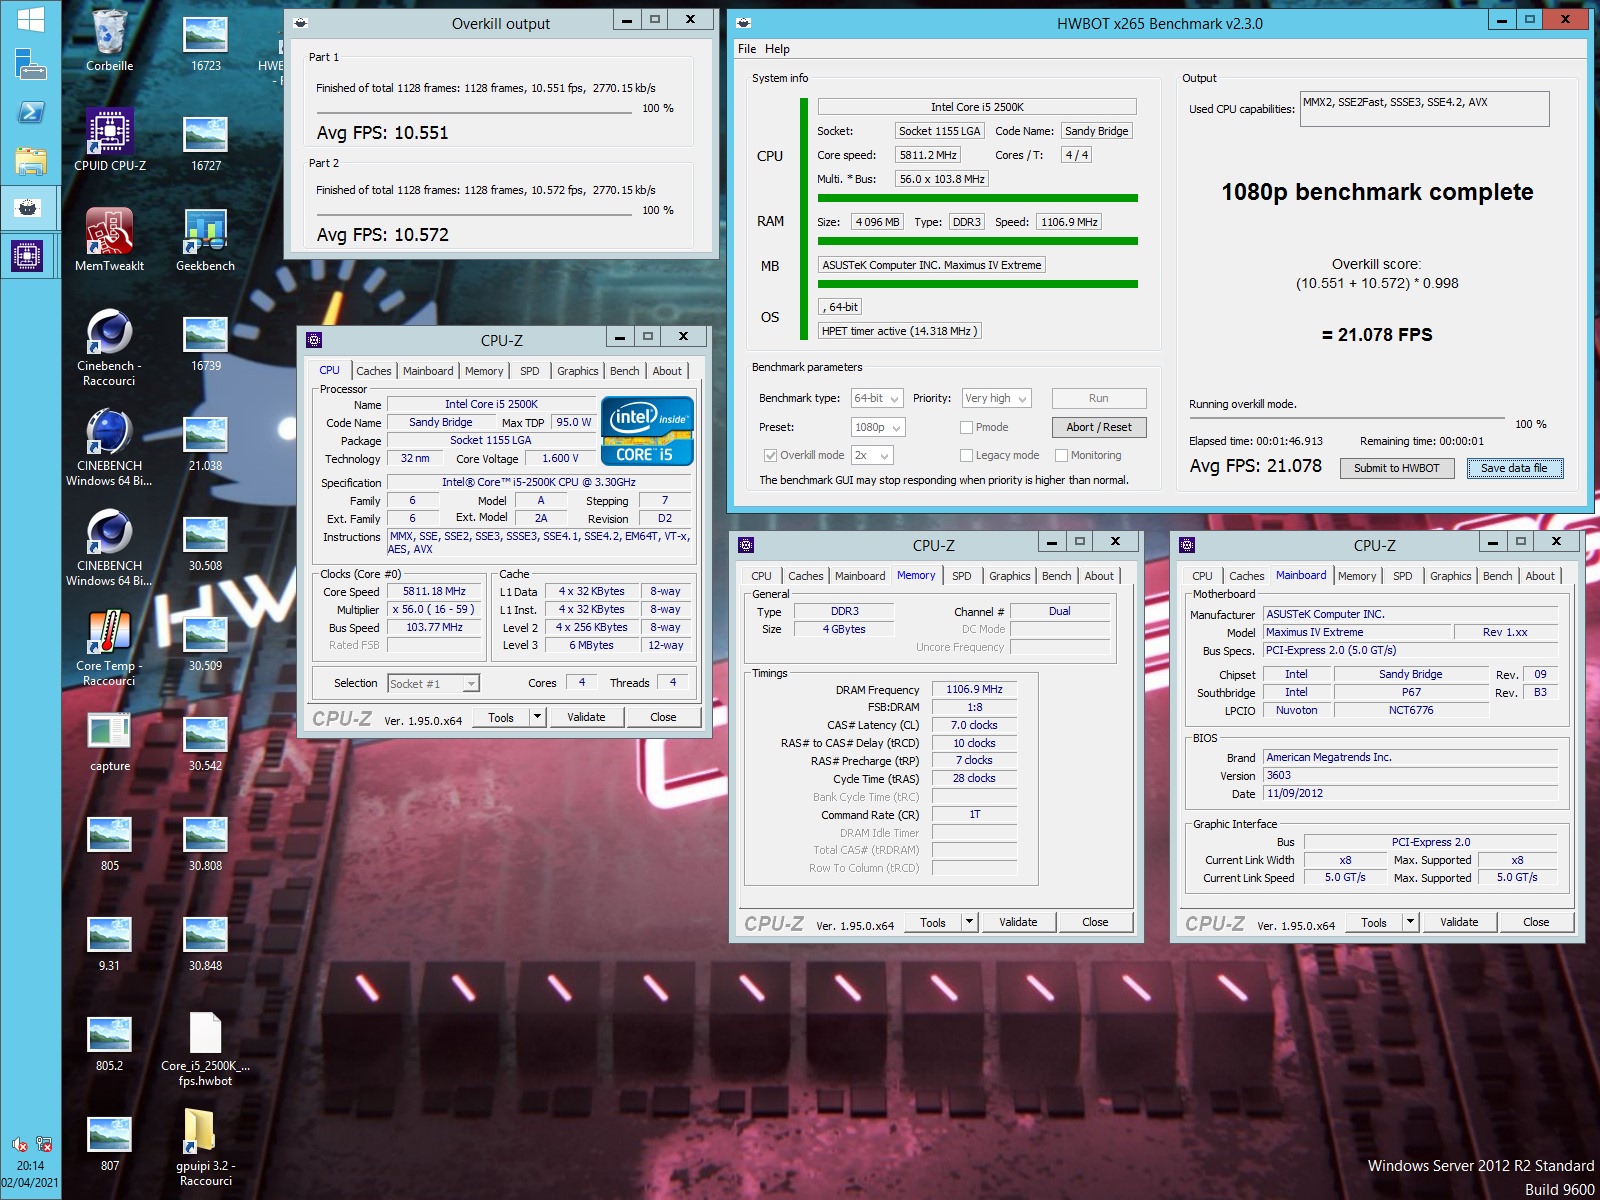
Task: Open the Core Temp - Raccourci shortcut
Action: point(109,646)
